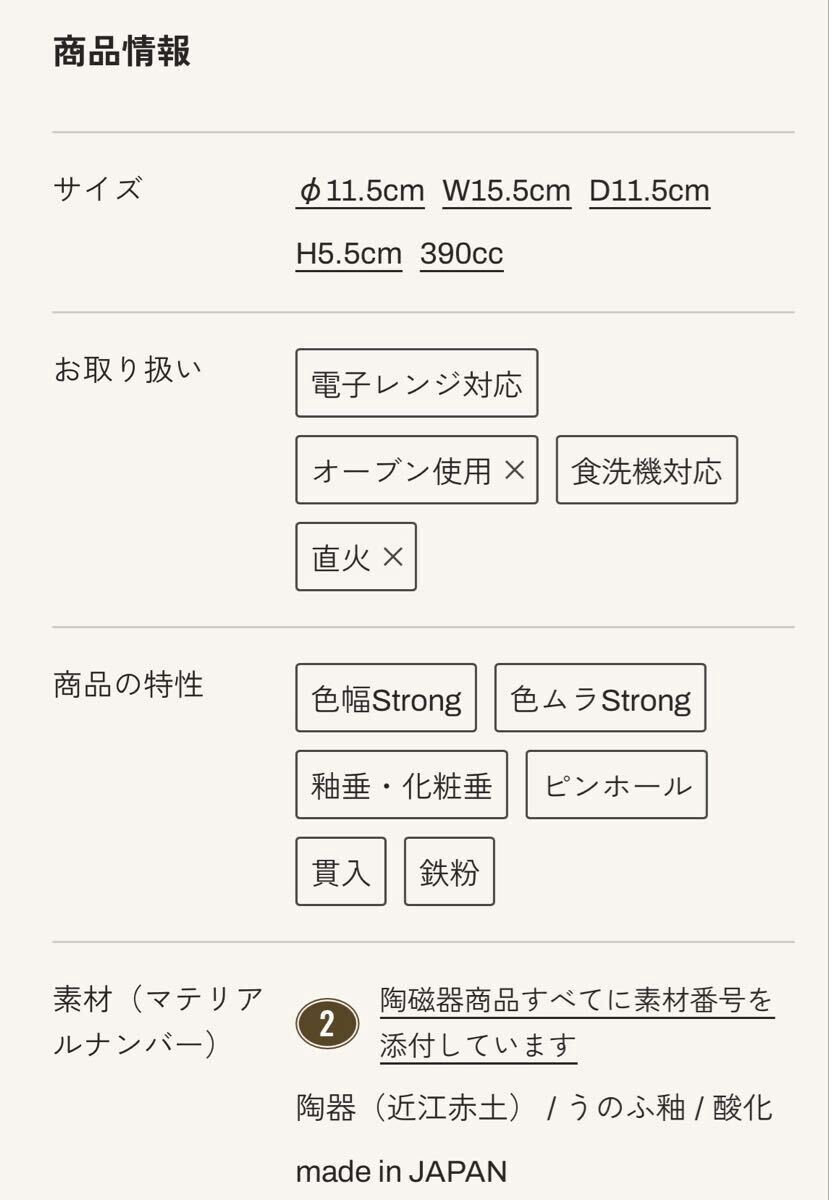Open the H5.5cm height link
This screenshot has width=829, height=1200.
(x=348, y=254)
